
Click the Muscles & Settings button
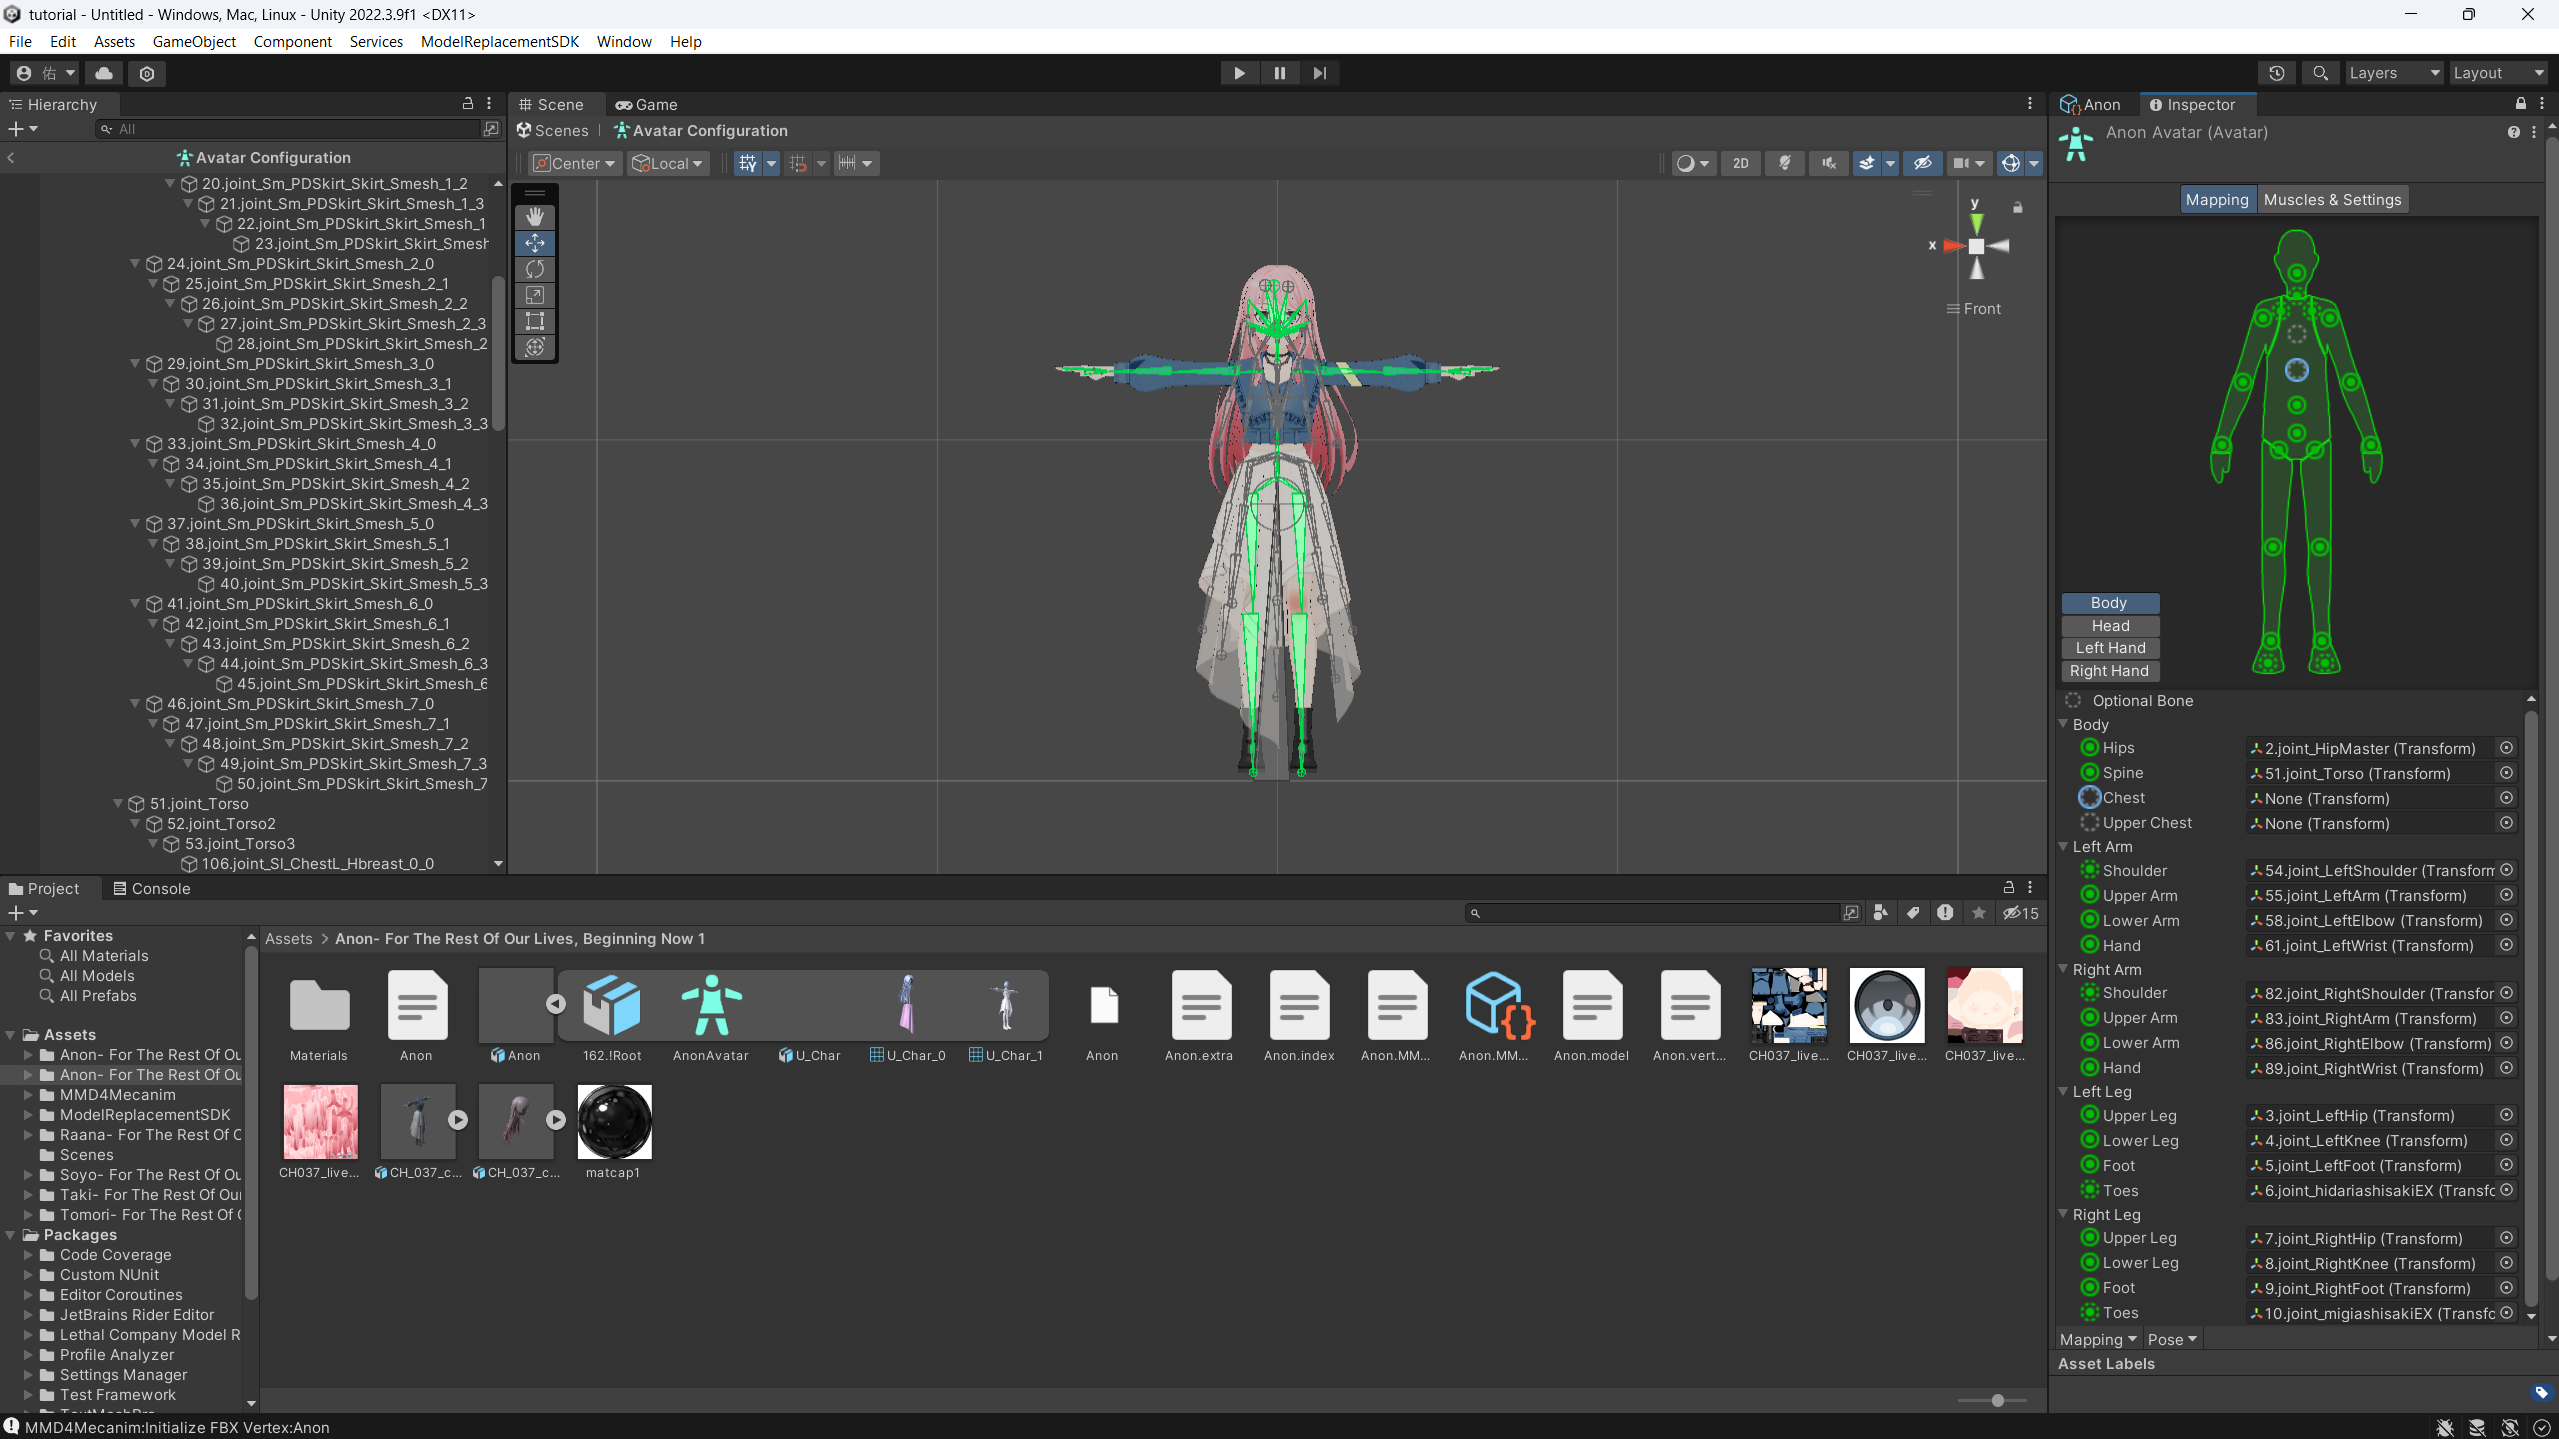2331,199
